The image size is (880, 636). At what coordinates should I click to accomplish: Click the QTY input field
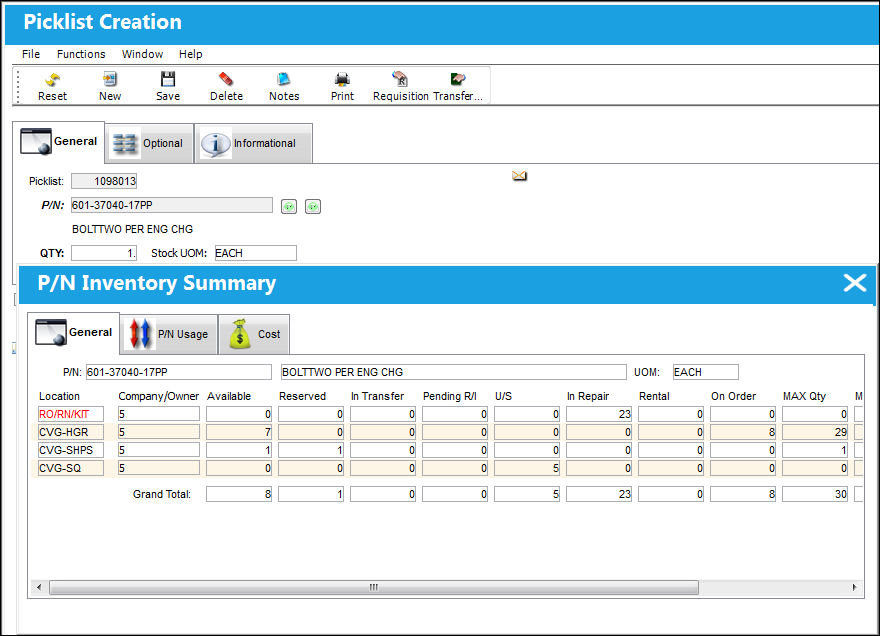(104, 253)
